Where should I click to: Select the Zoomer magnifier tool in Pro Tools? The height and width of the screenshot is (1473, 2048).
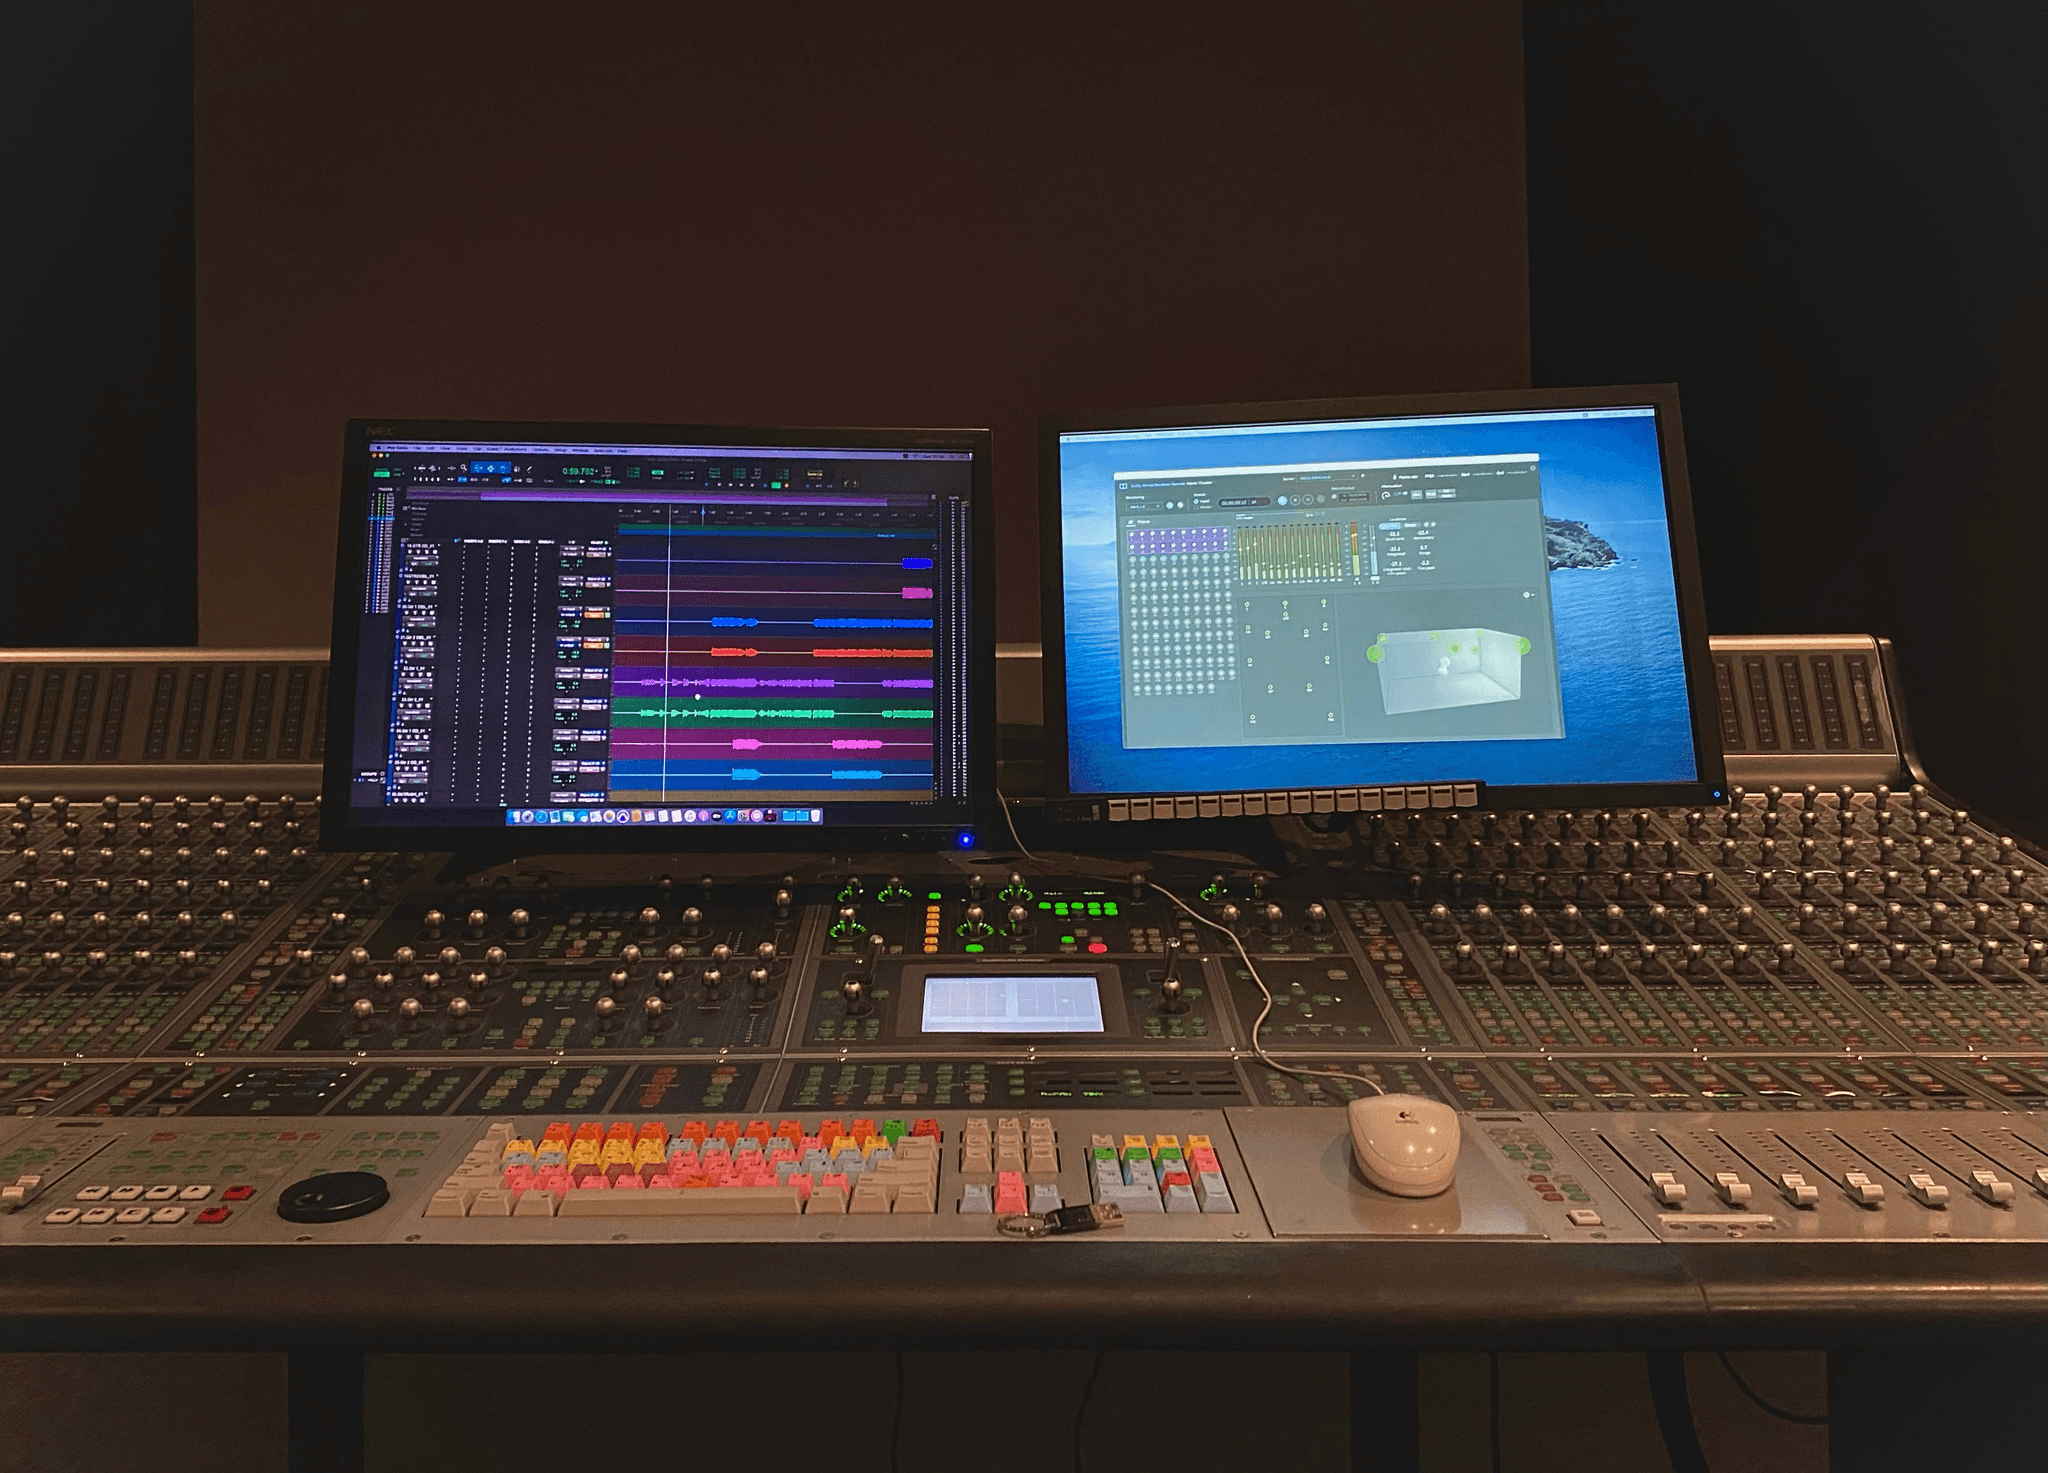coord(463,468)
